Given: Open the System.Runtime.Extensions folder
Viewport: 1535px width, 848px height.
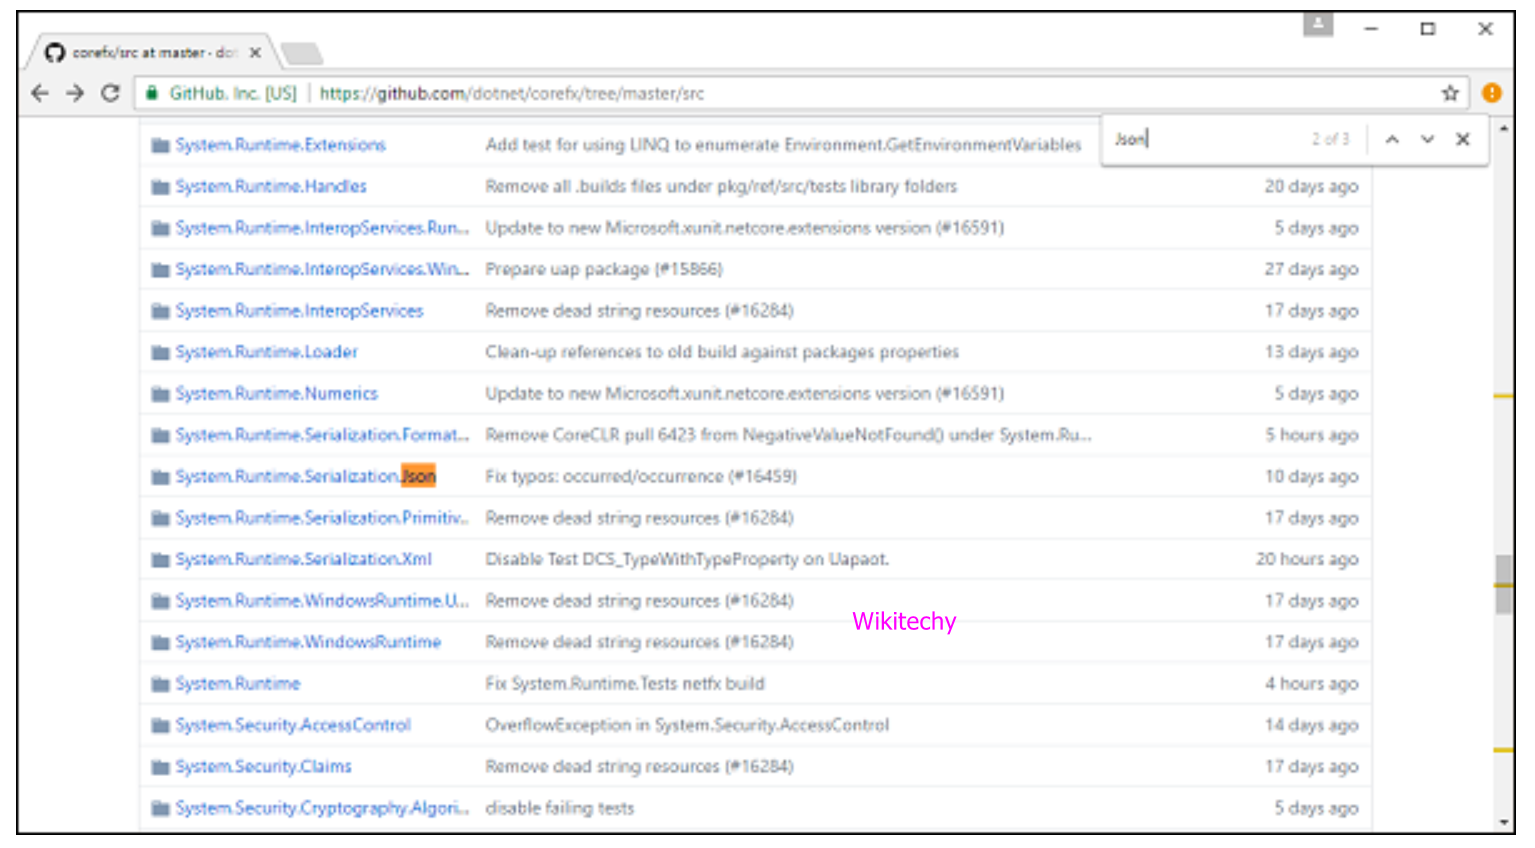Looking at the screenshot, I should click(280, 145).
